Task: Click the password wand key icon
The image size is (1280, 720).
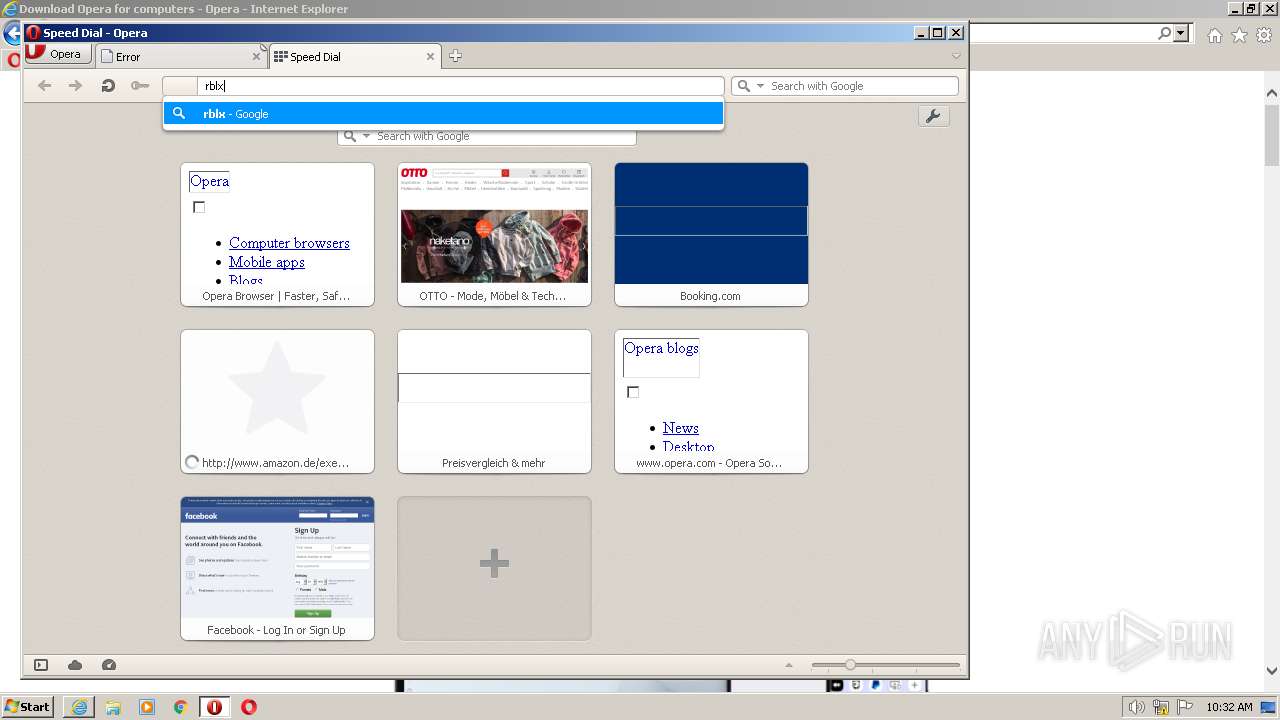Action: [140, 86]
